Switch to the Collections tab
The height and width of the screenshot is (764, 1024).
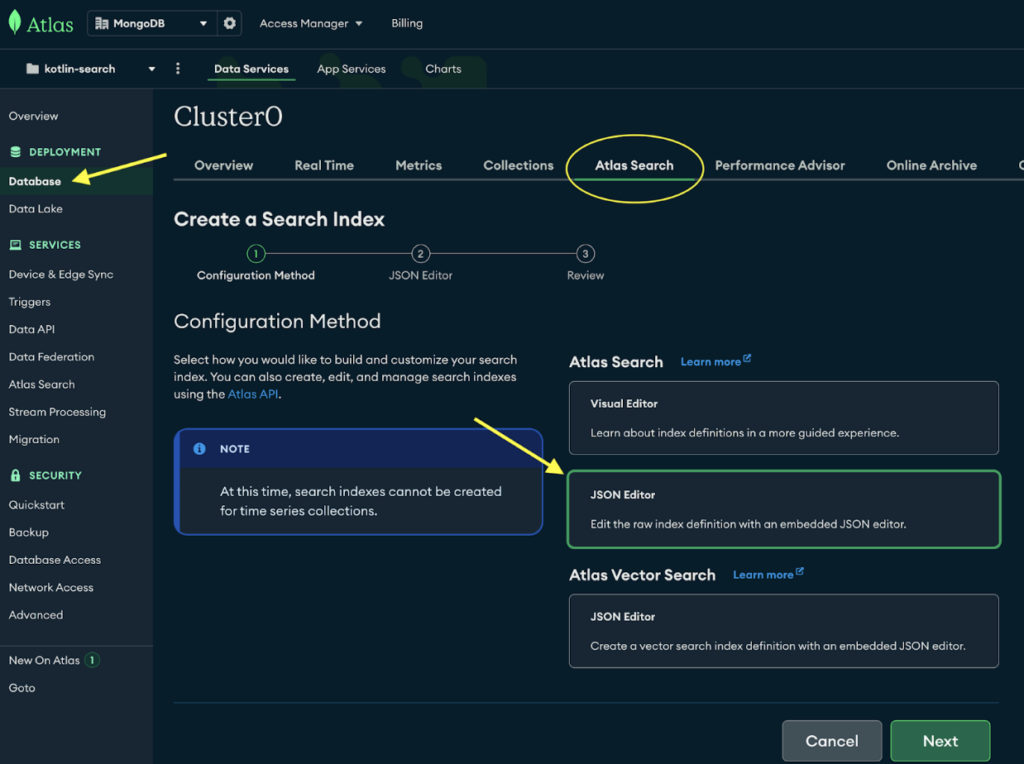518,165
